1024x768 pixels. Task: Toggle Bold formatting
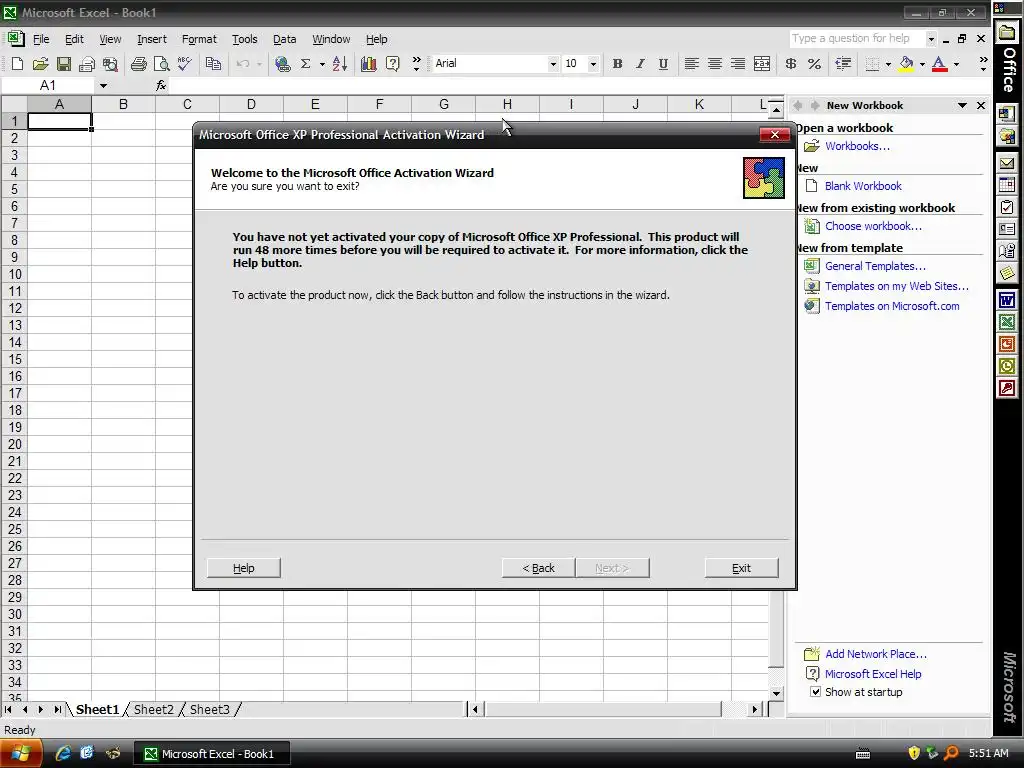click(617, 63)
